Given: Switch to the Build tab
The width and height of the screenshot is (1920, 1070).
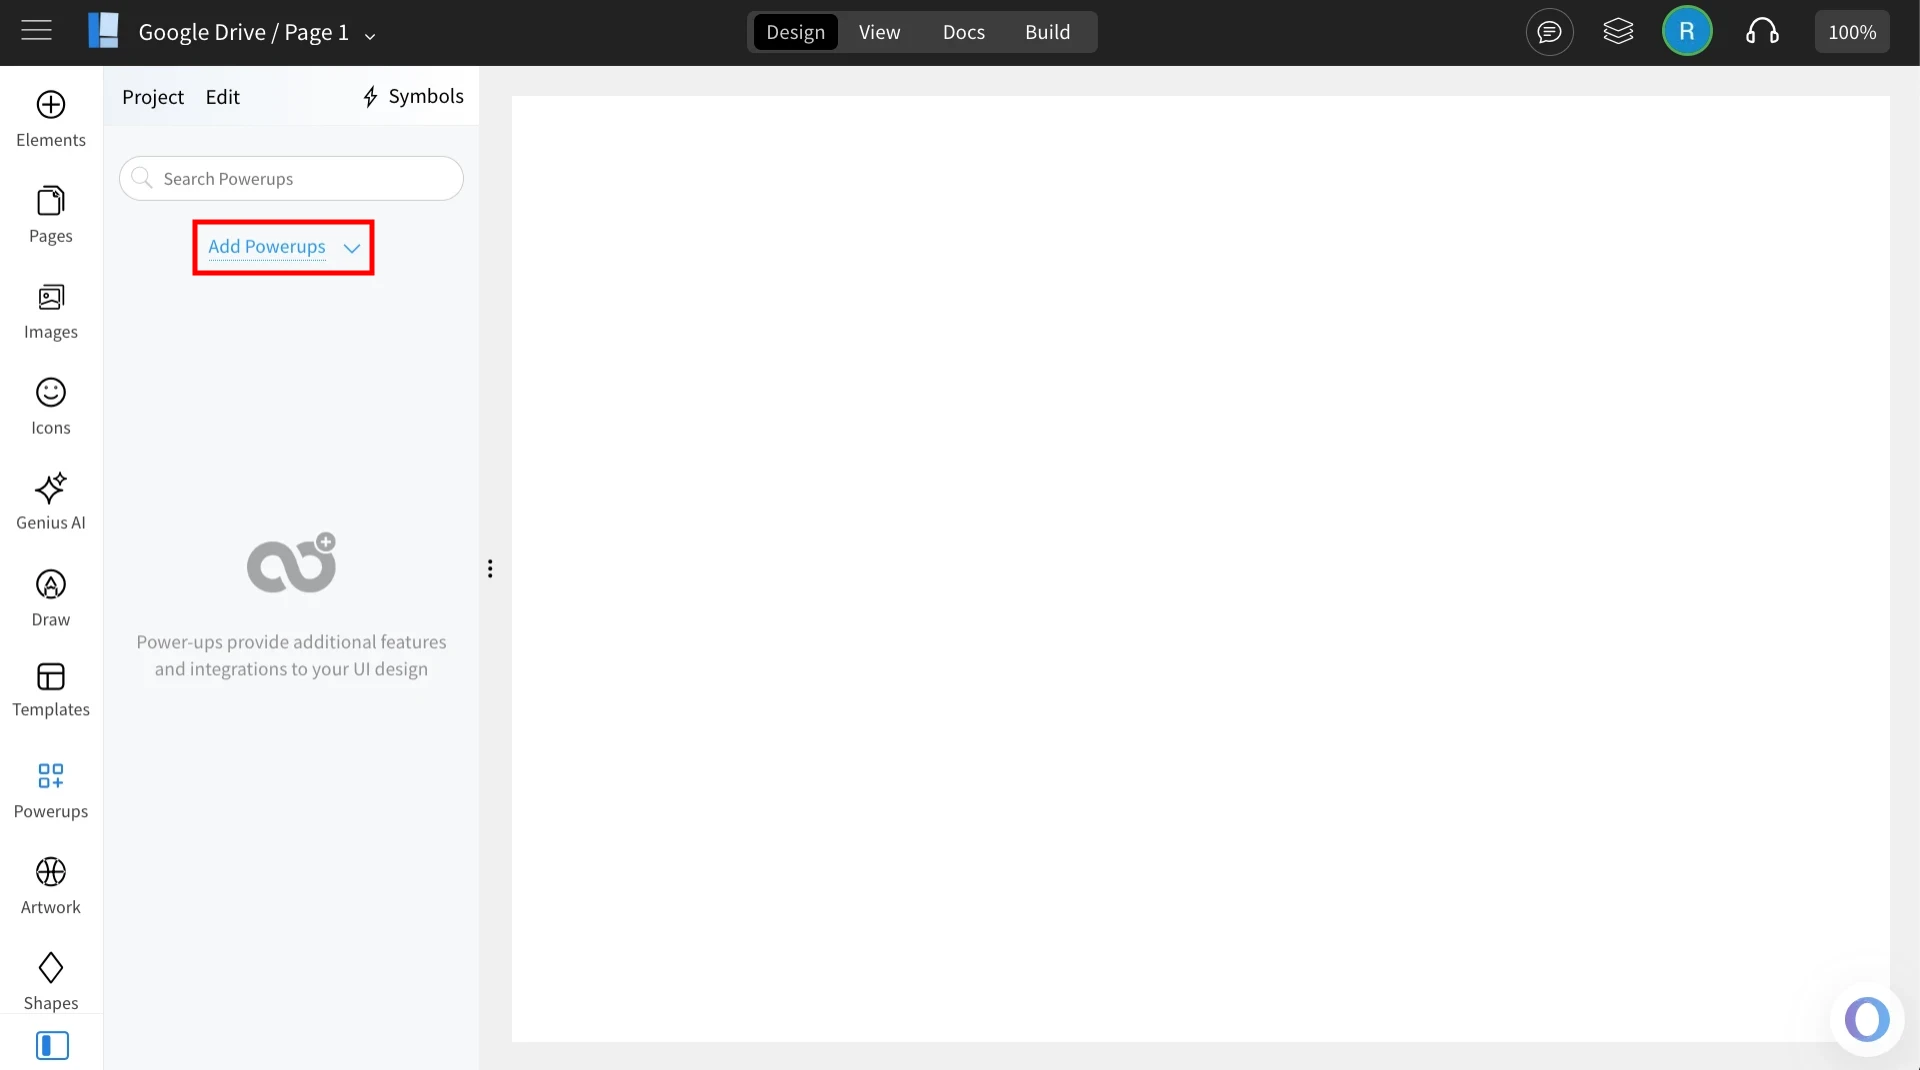Looking at the screenshot, I should click(1048, 32).
